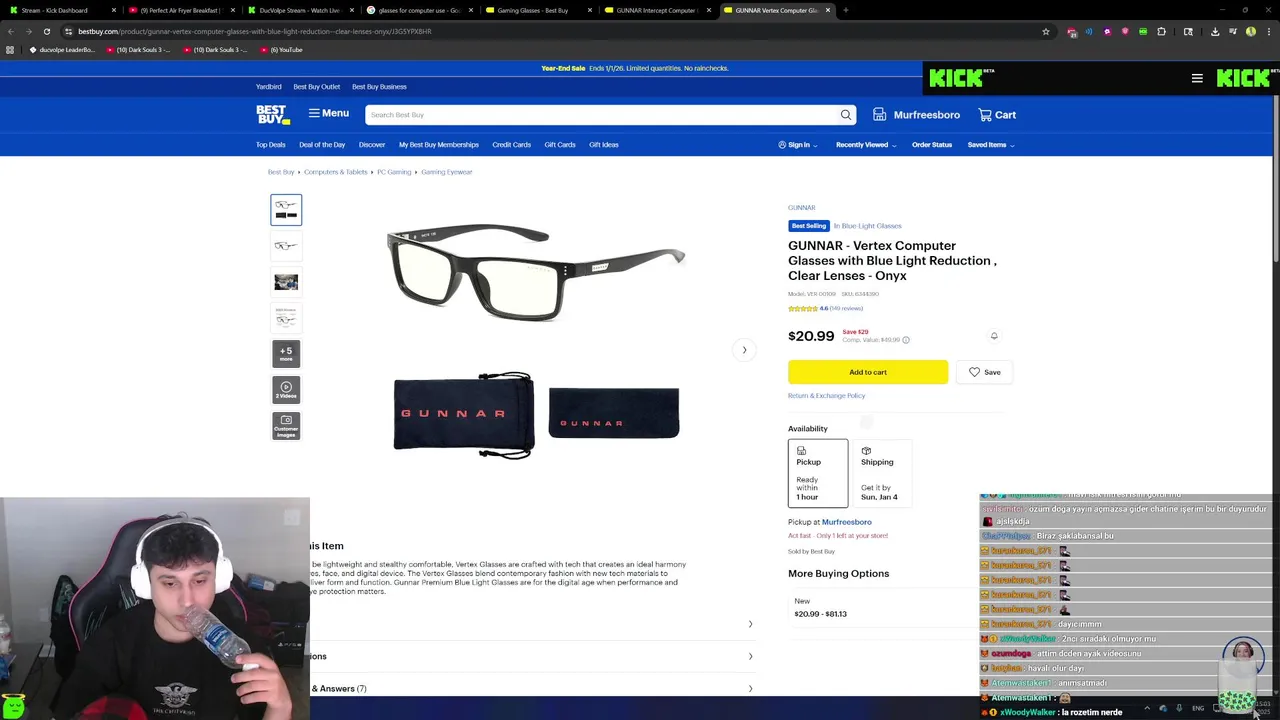Viewport: 1280px width, 720px height.
Task: Click the Computers & Tablets breadcrumb
Action: [x=336, y=172]
